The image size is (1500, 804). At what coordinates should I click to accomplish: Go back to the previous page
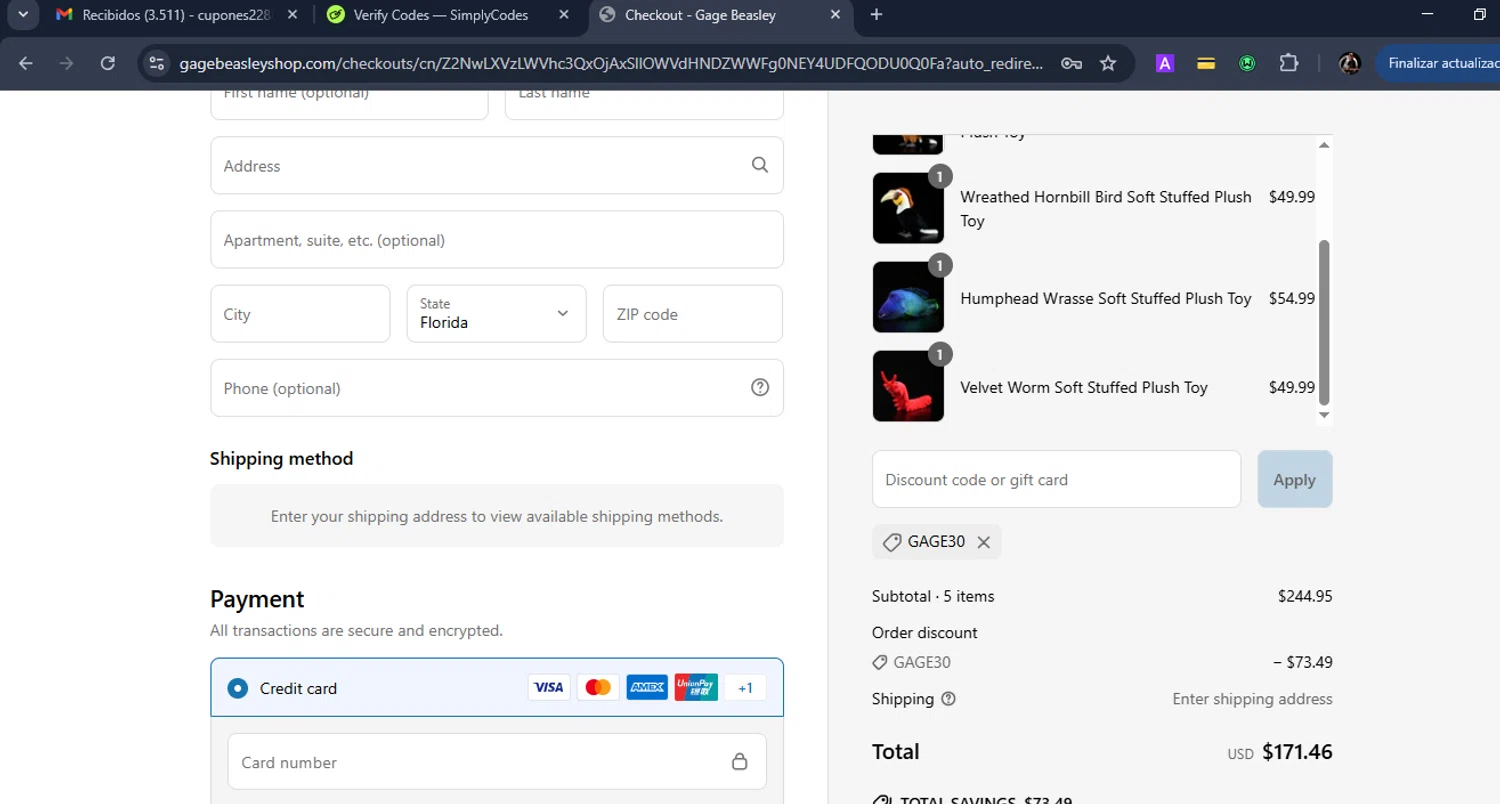pyautogui.click(x=26, y=63)
